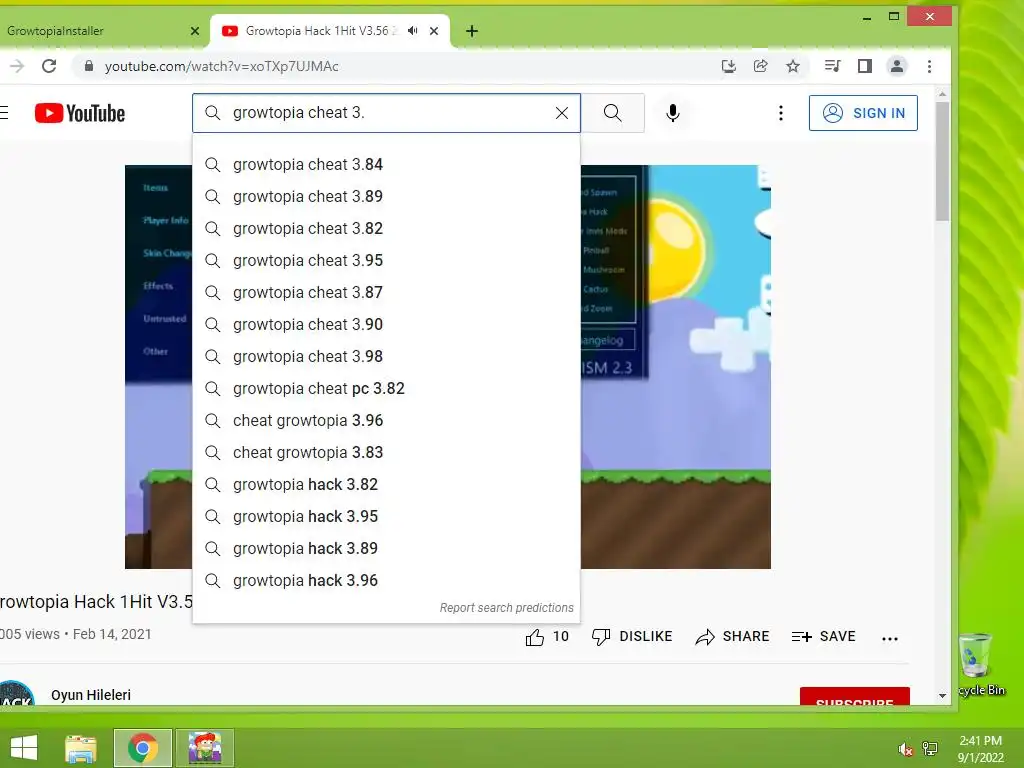Pick suggestion growtopia cheat 3.98

386,357
